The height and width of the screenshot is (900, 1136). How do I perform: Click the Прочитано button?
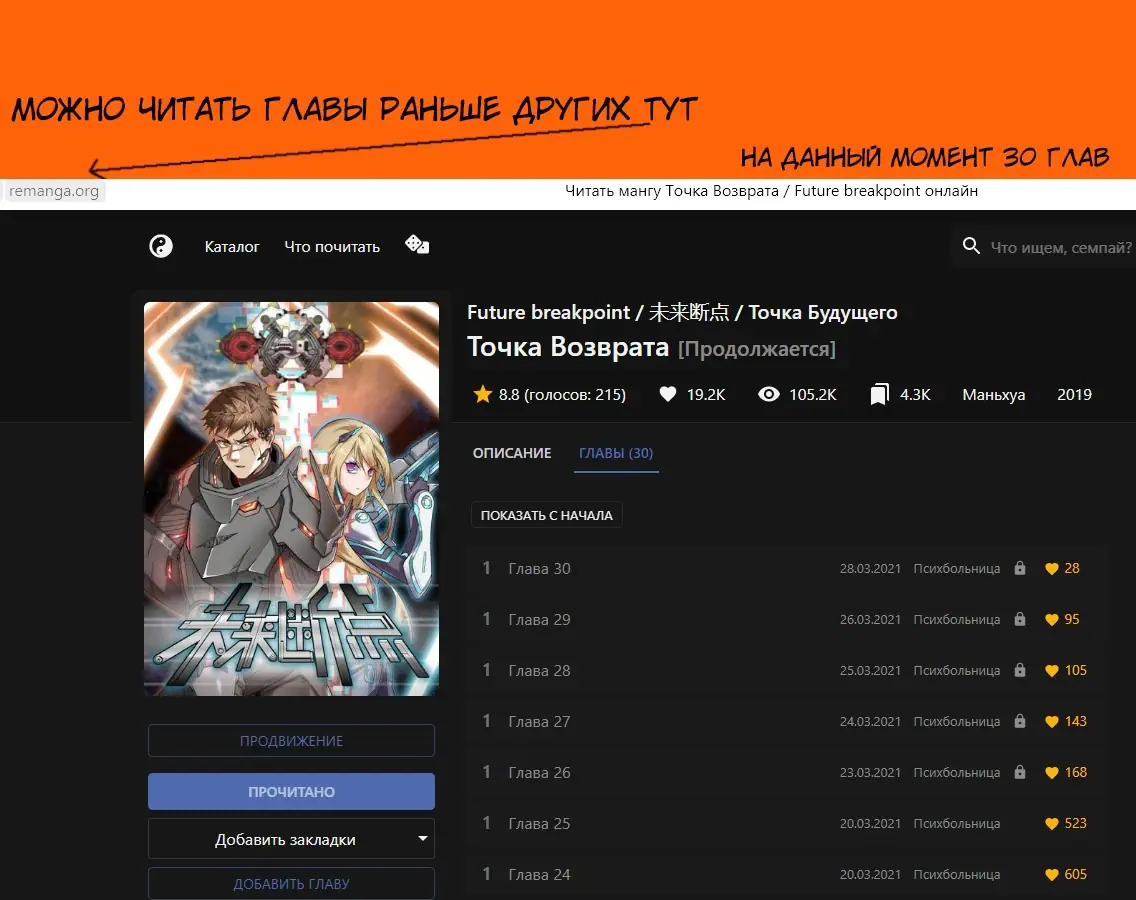291,791
